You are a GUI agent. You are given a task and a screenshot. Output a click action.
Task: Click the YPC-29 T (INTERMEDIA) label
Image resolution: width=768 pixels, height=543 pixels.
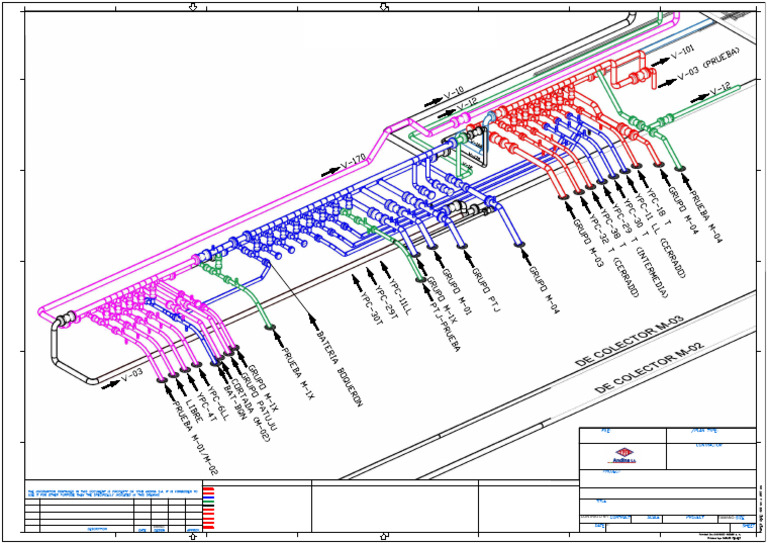(x=641, y=251)
